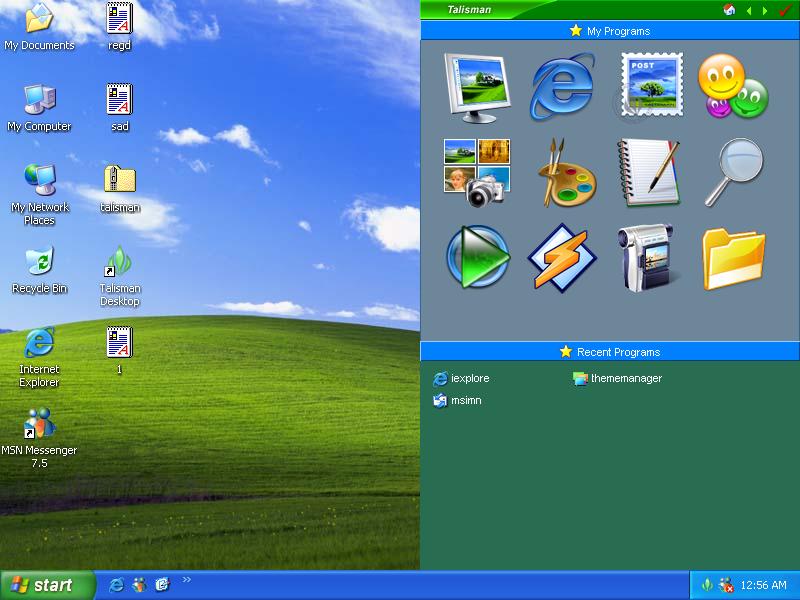This screenshot has height=600, width=800.
Task: Select Talisman Desktop shortcut icon
Action: [x=119, y=277]
